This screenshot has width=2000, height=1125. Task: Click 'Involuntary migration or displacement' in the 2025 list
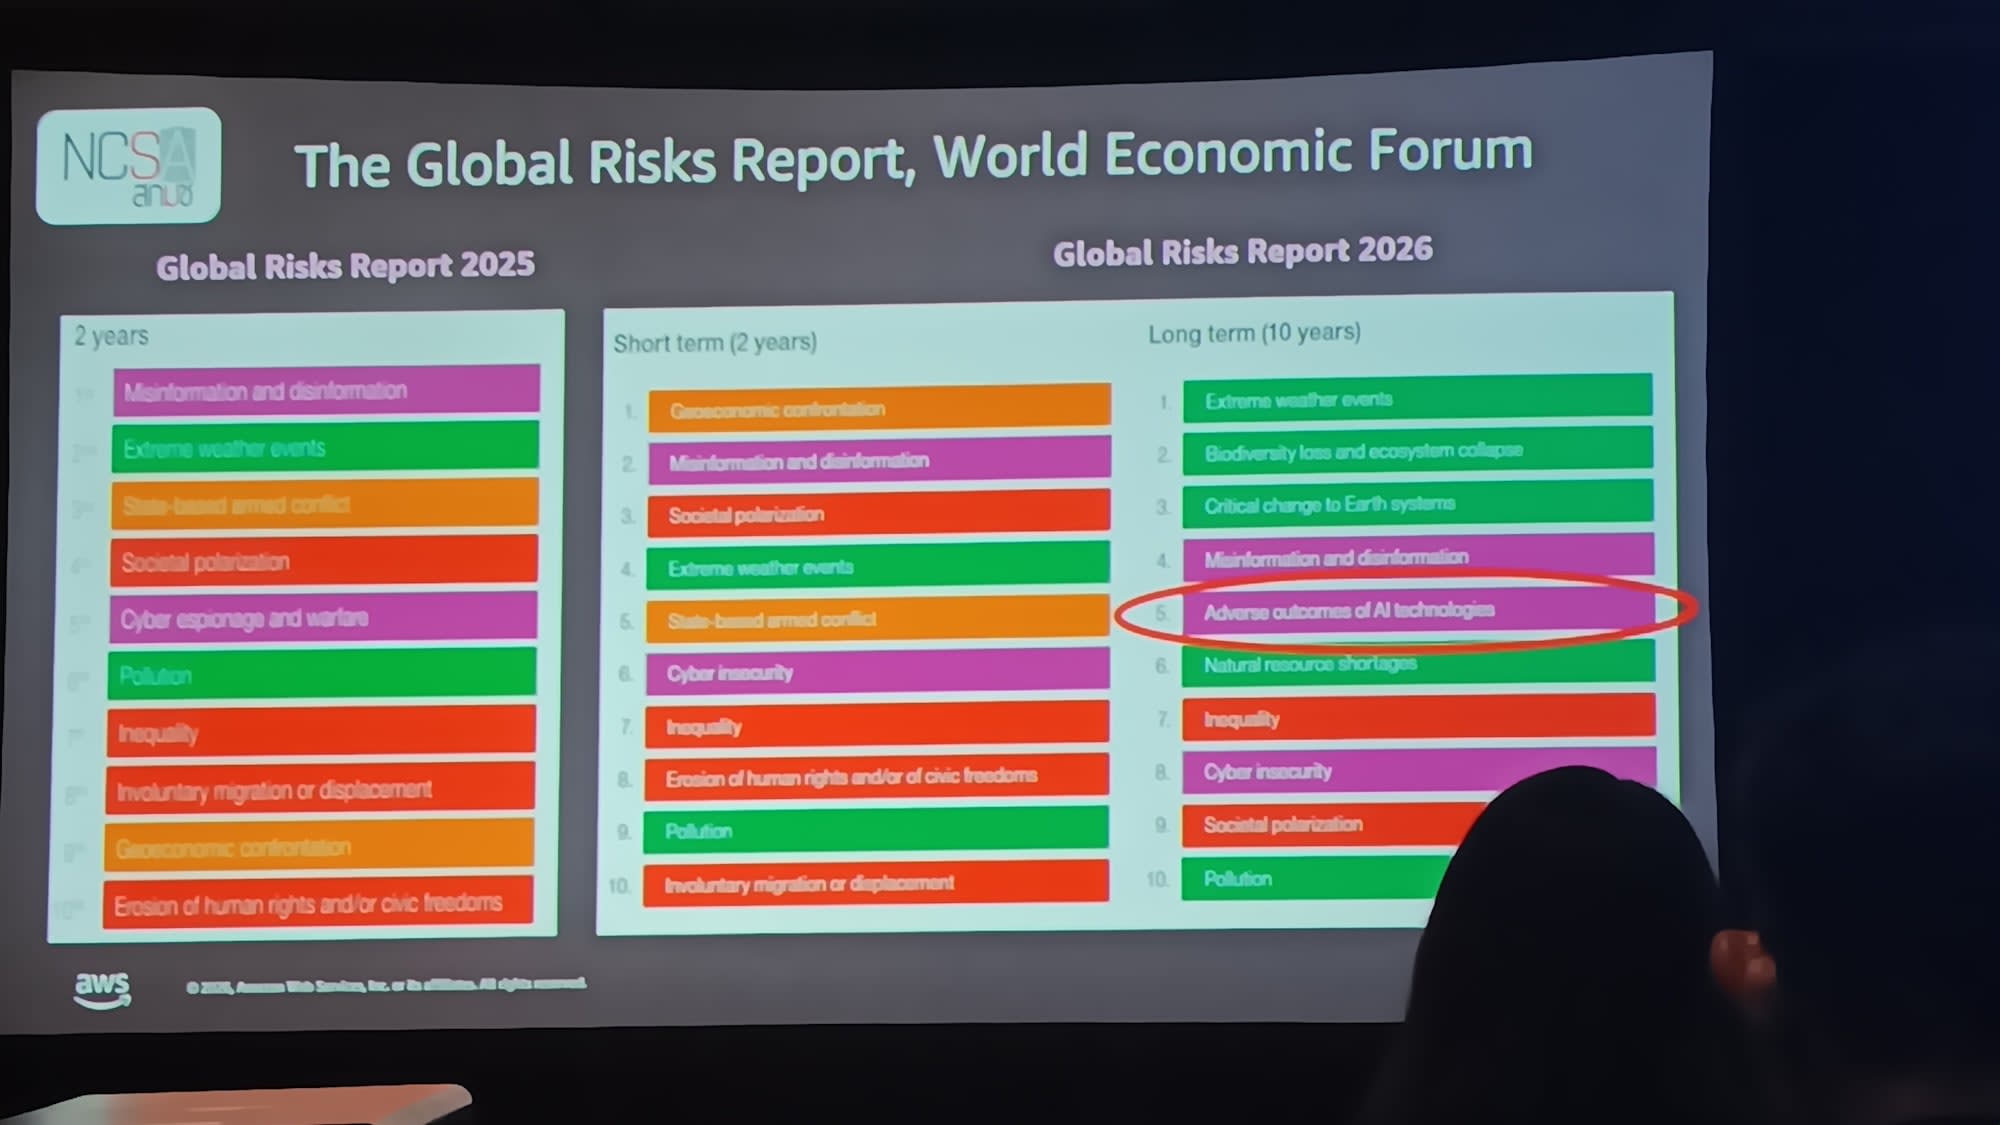(x=319, y=789)
